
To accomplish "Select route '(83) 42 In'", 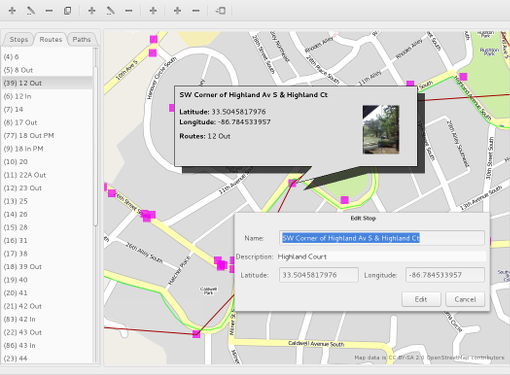I will pyautogui.click(x=47, y=319).
